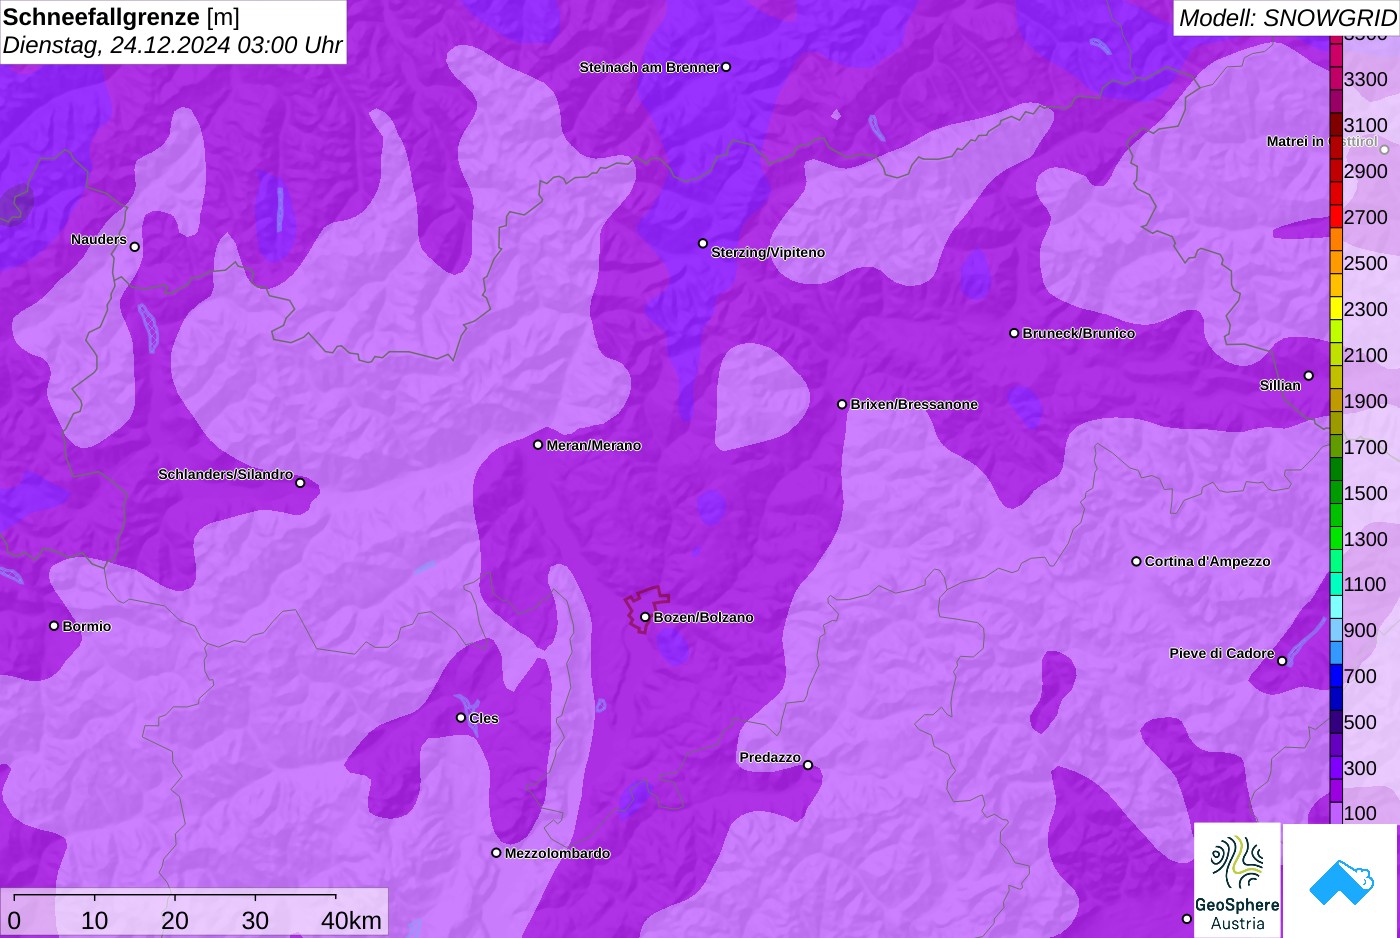1400x938 pixels.
Task: Click the '1900' legend value
Action: point(1365,401)
